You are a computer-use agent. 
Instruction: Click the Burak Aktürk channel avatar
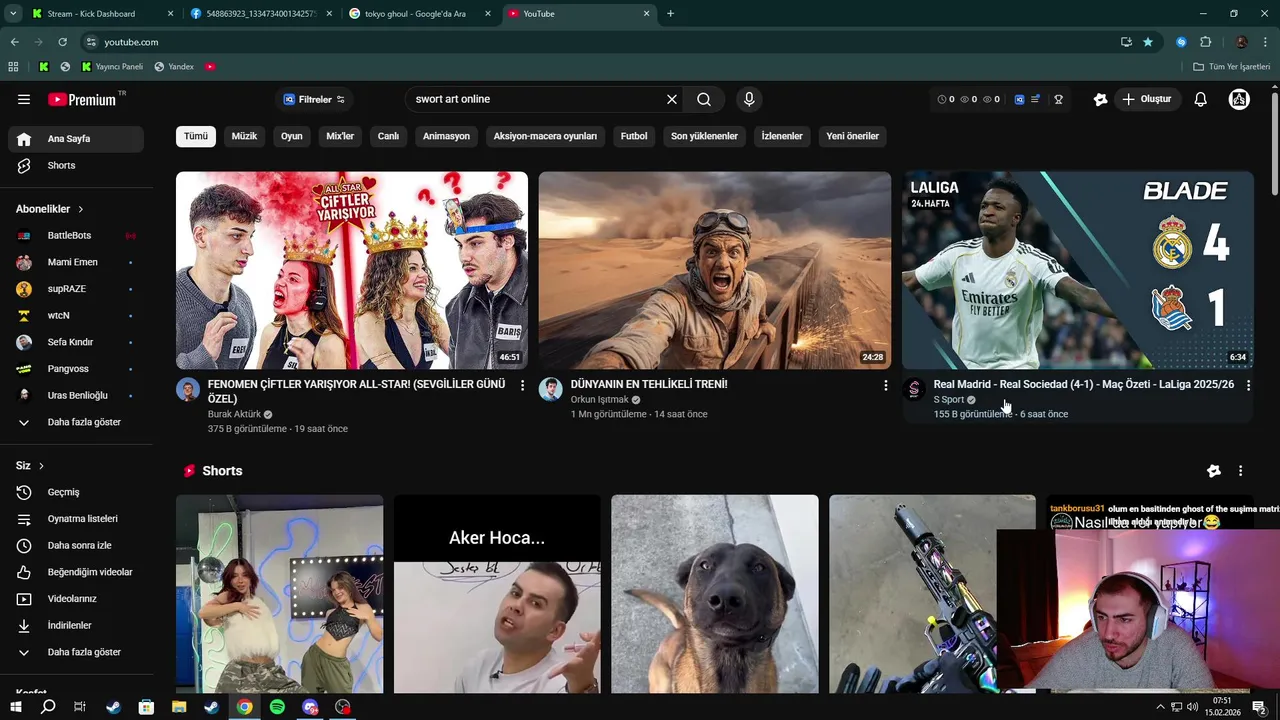(x=188, y=389)
